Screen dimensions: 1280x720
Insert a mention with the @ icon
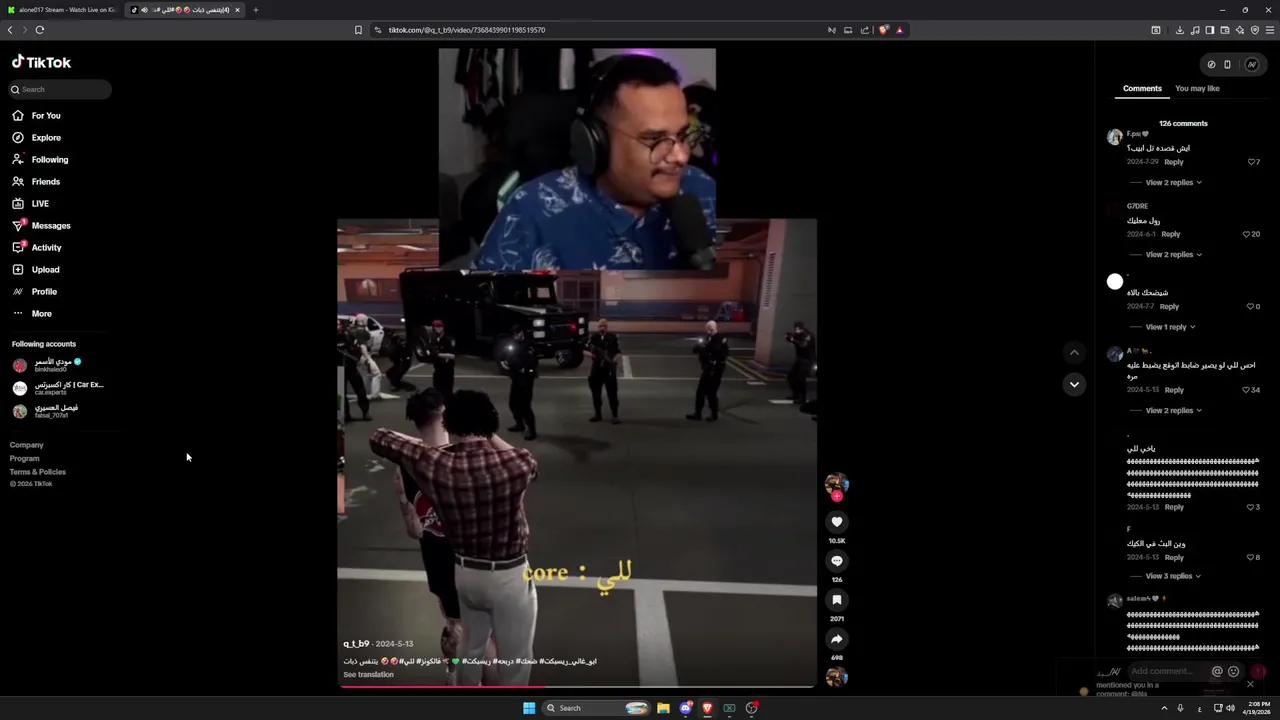1217,672
